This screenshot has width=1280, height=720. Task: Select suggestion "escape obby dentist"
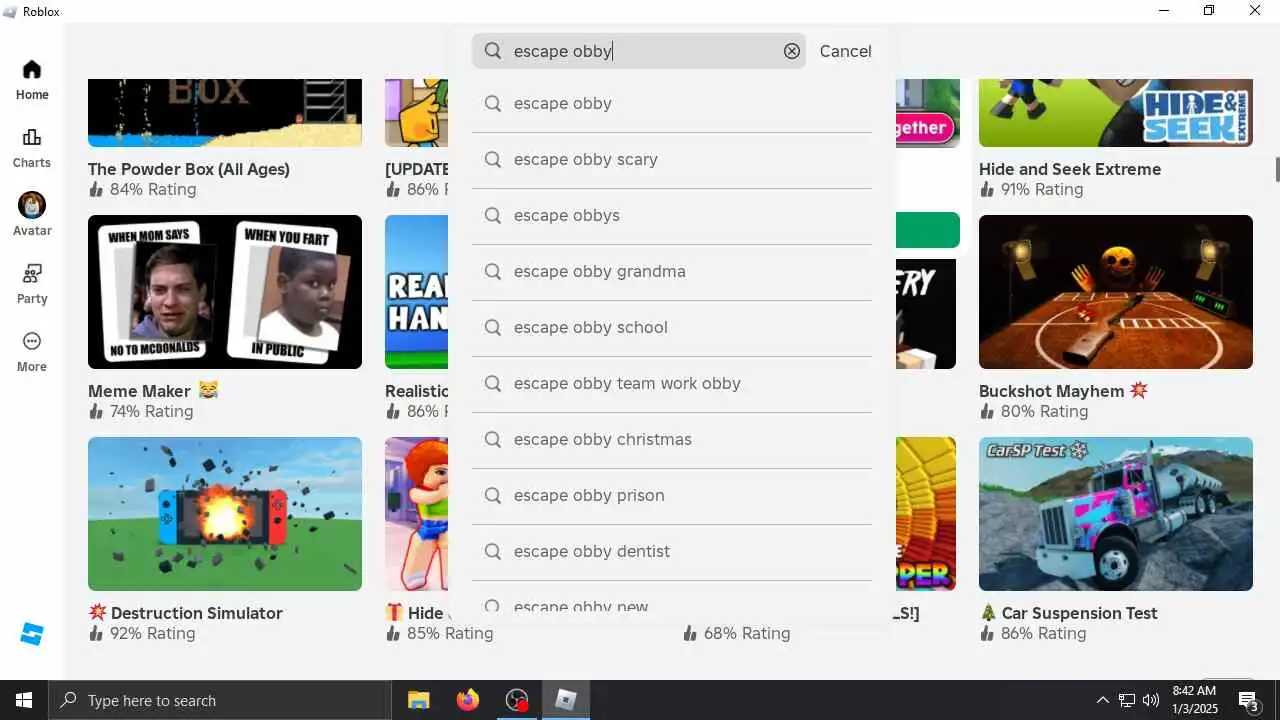672,551
